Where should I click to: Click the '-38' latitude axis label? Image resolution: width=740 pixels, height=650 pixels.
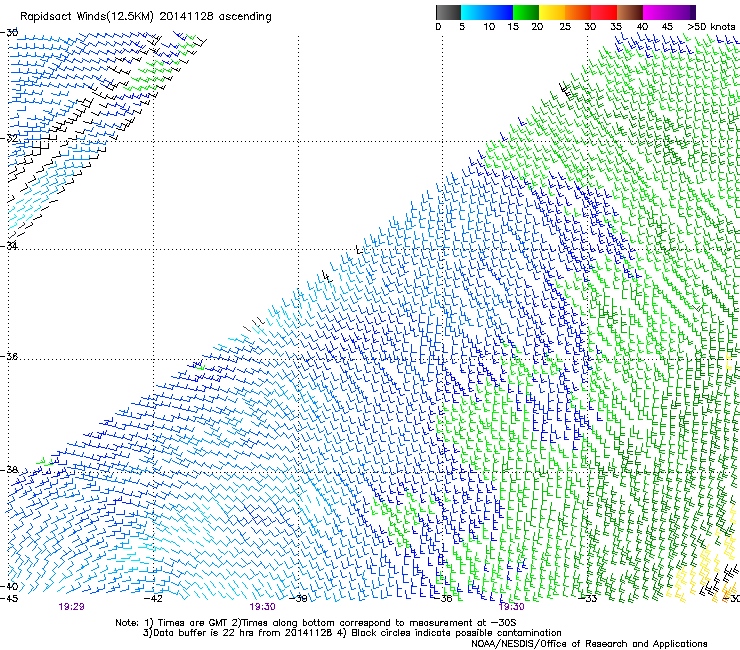click(9, 470)
